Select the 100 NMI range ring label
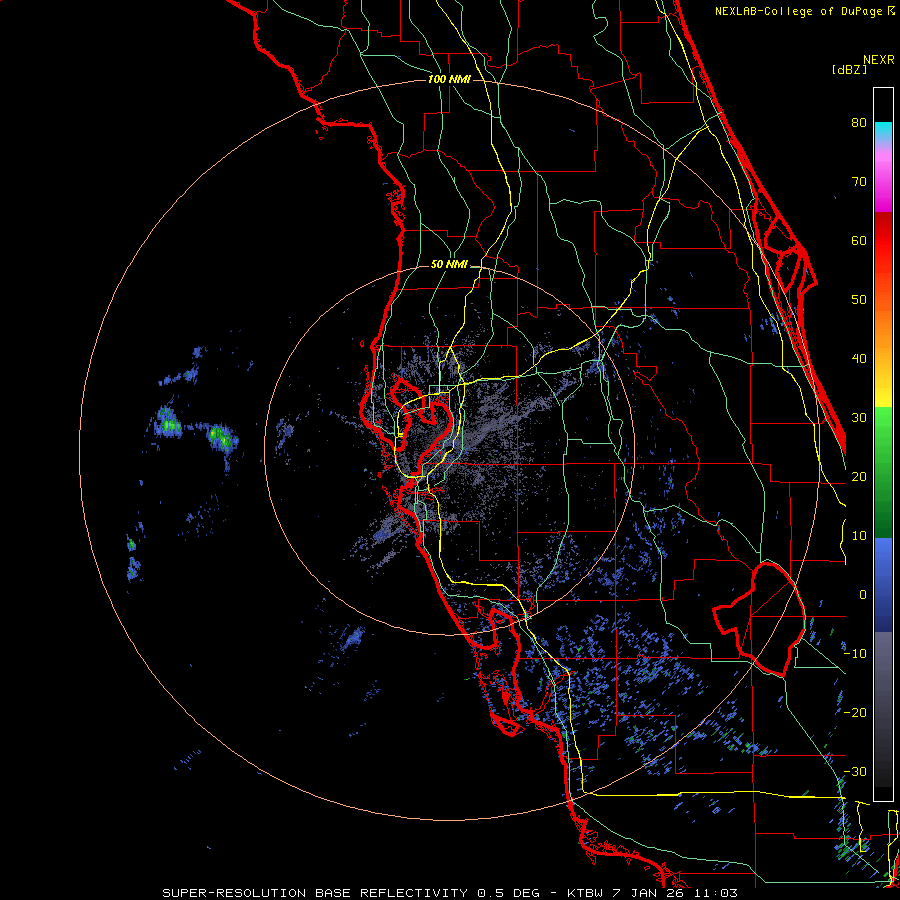 click(449, 79)
